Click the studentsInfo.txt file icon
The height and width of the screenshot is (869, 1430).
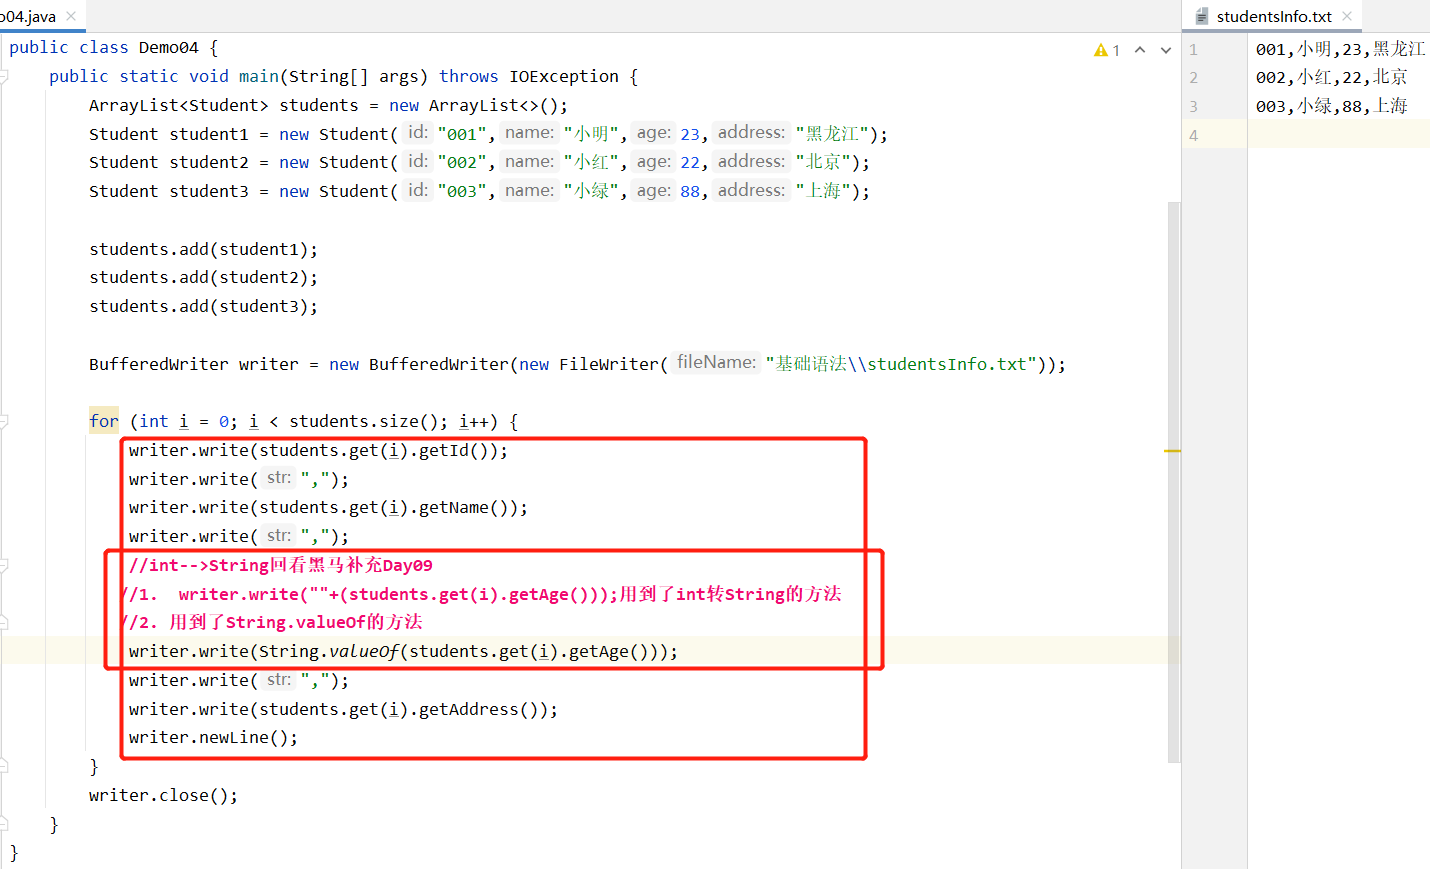click(x=1202, y=16)
